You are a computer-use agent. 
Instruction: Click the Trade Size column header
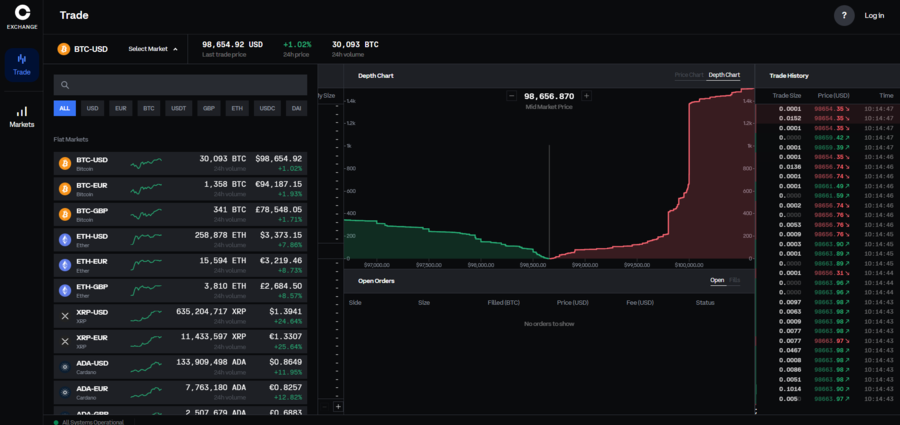click(x=786, y=95)
